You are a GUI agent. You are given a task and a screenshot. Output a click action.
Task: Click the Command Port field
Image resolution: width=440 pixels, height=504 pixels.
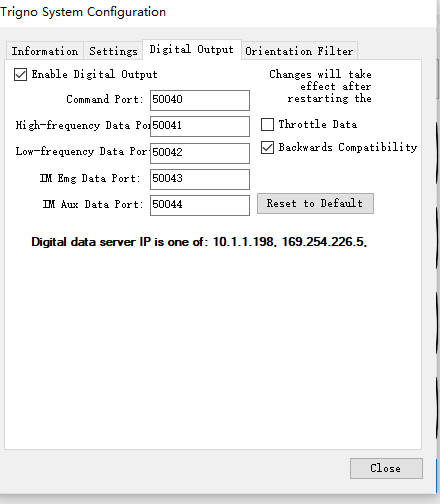click(x=200, y=100)
